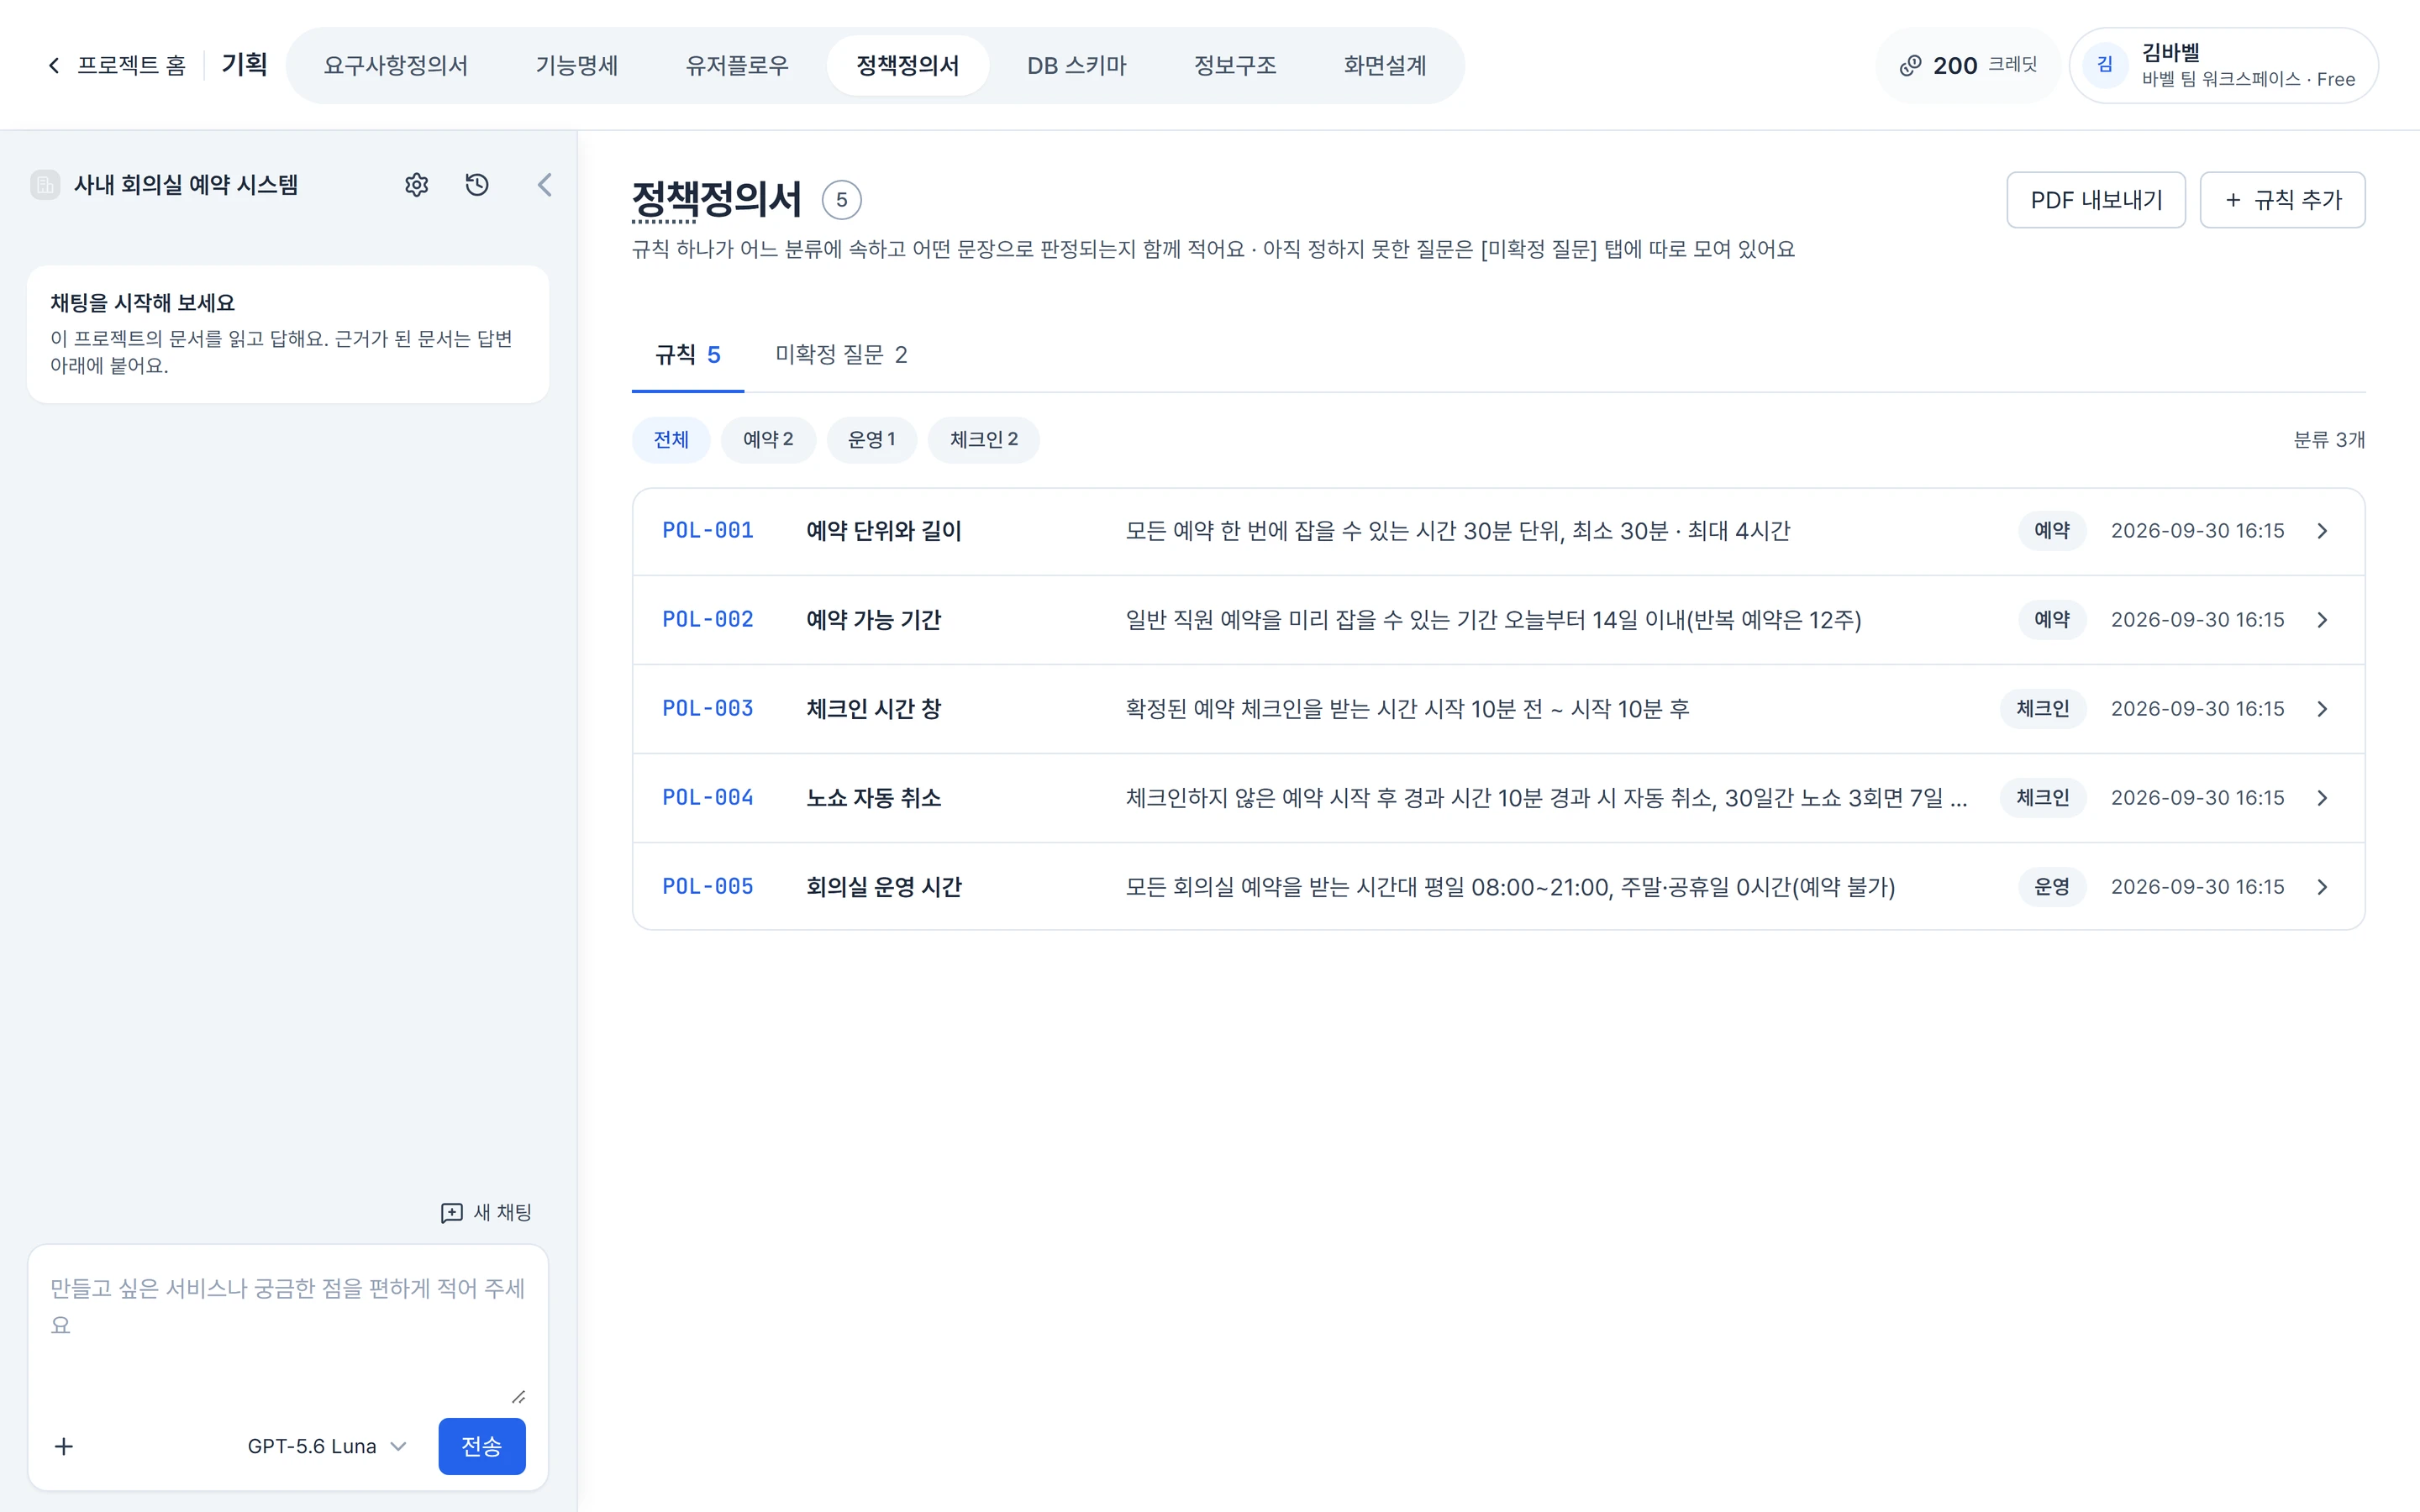Open project settings gear icon
Viewport: 2420px width, 1512px height.
(x=416, y=185)
